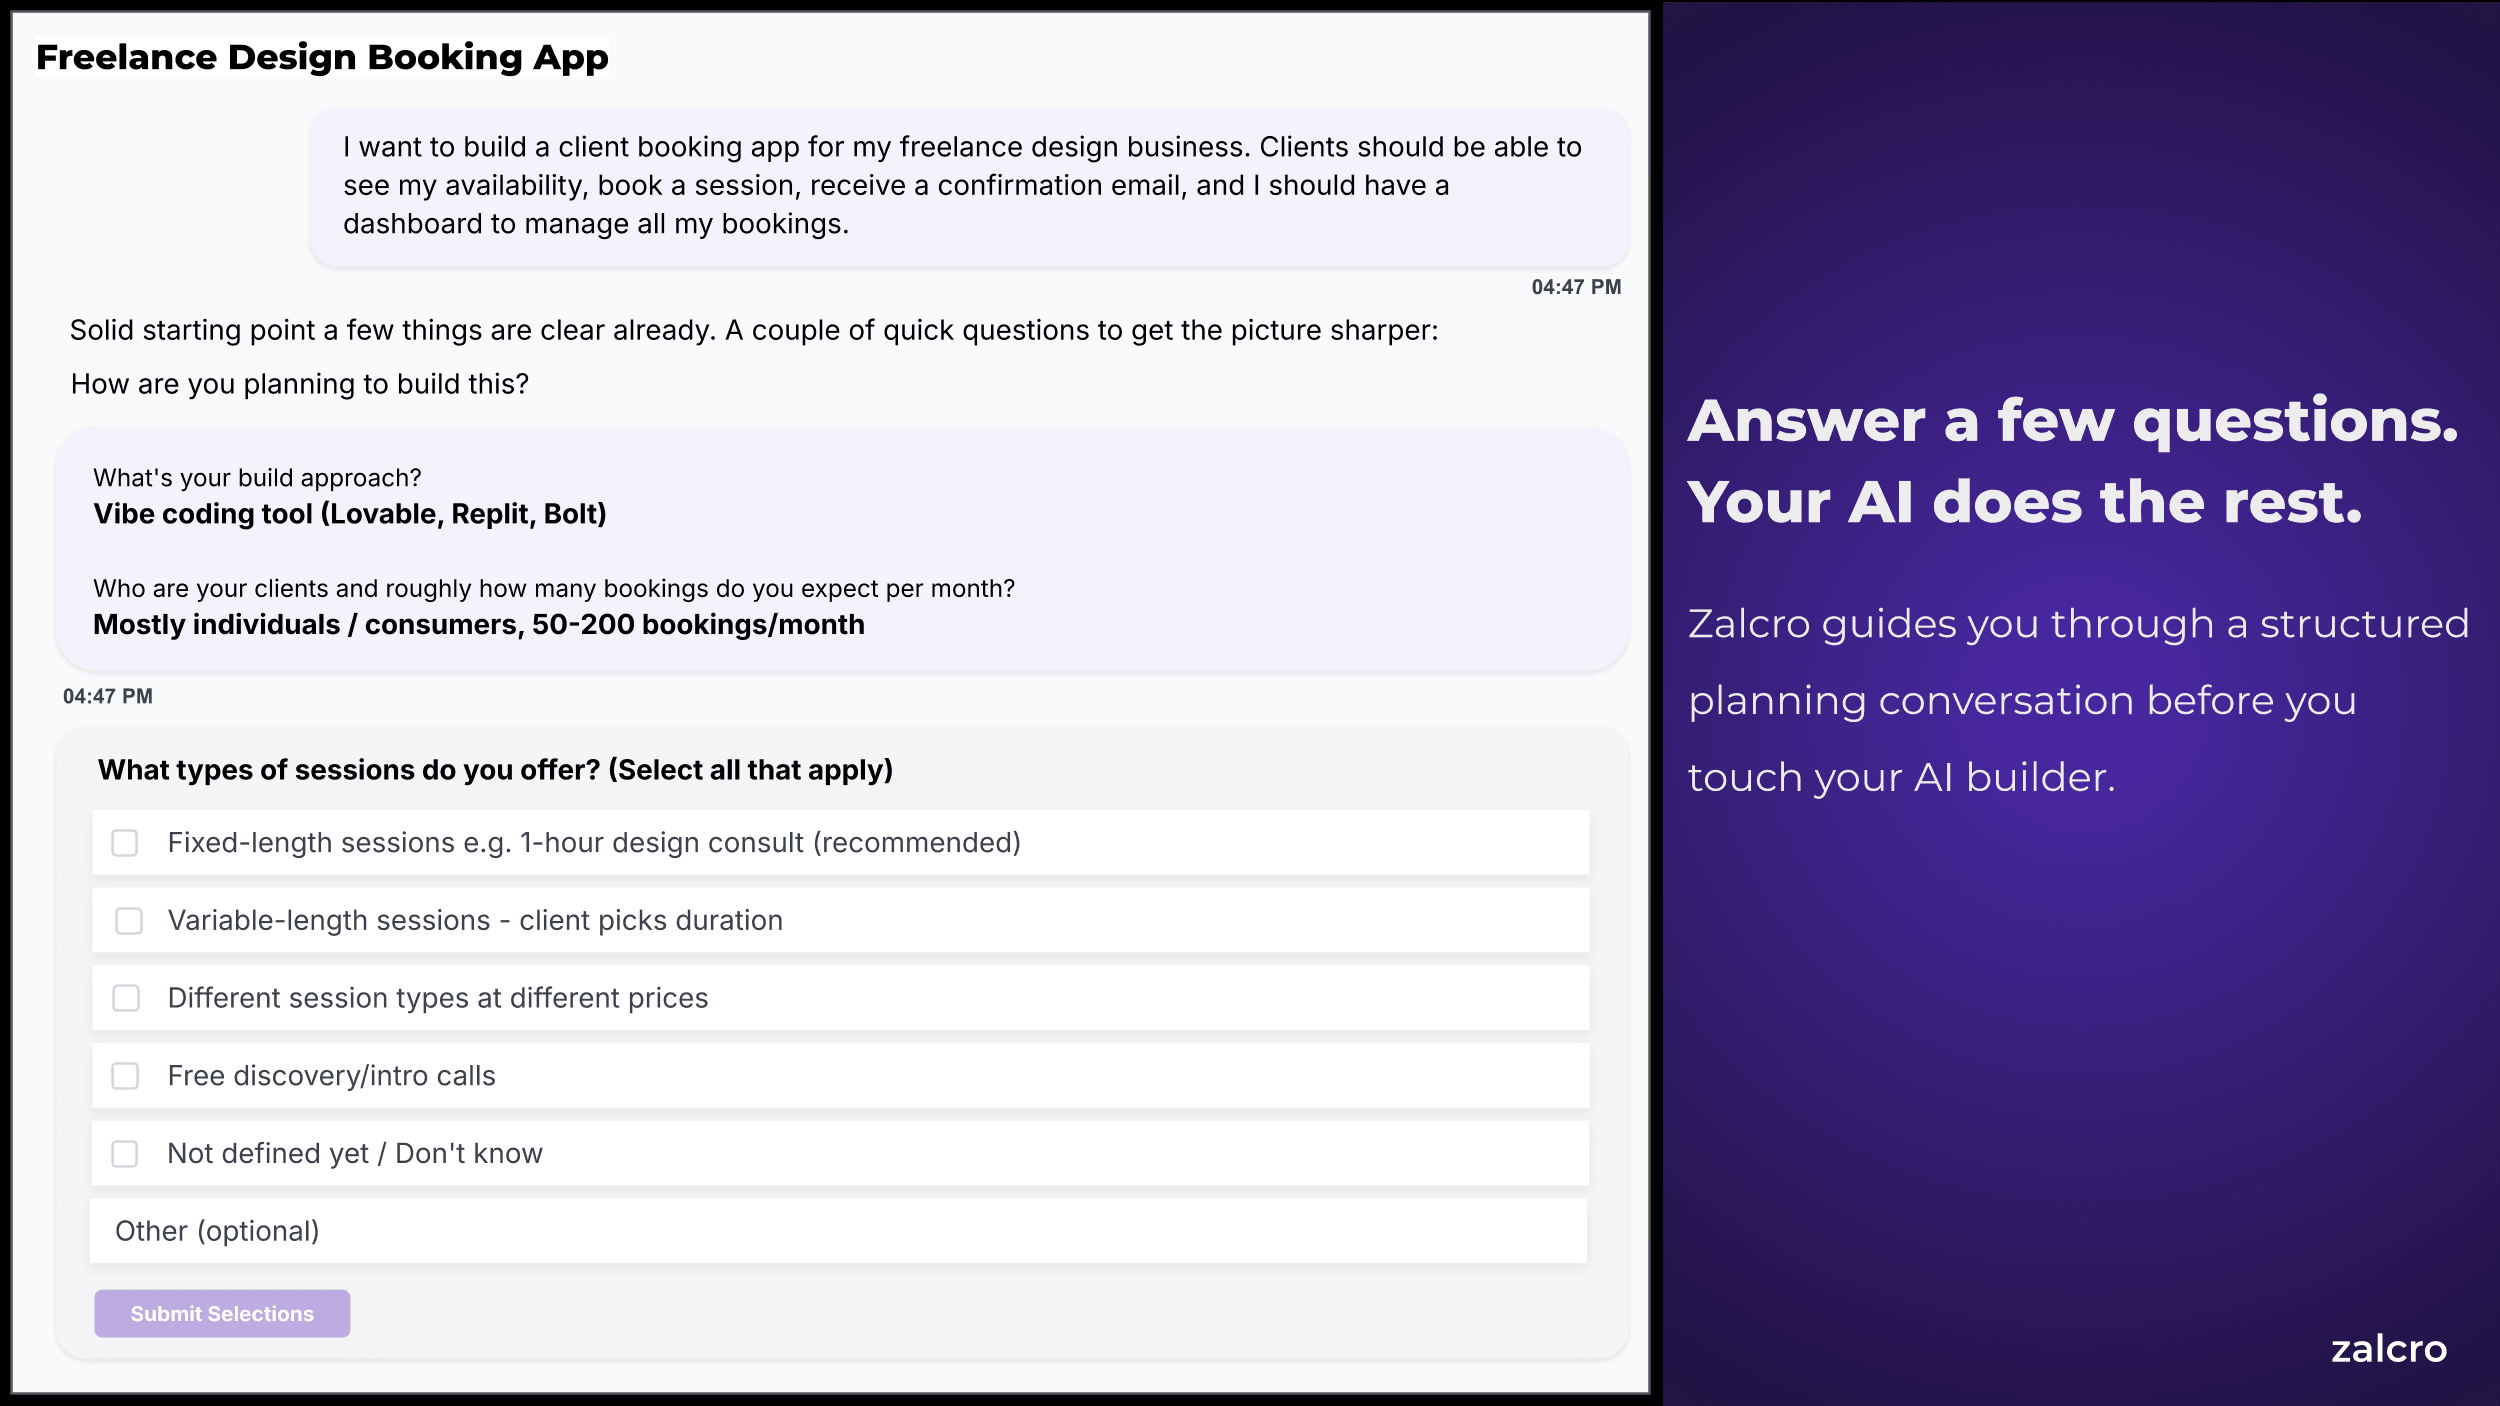Click the 04:47 PM timestamp under user message
The image size is (2500, 1406).
1576,287
